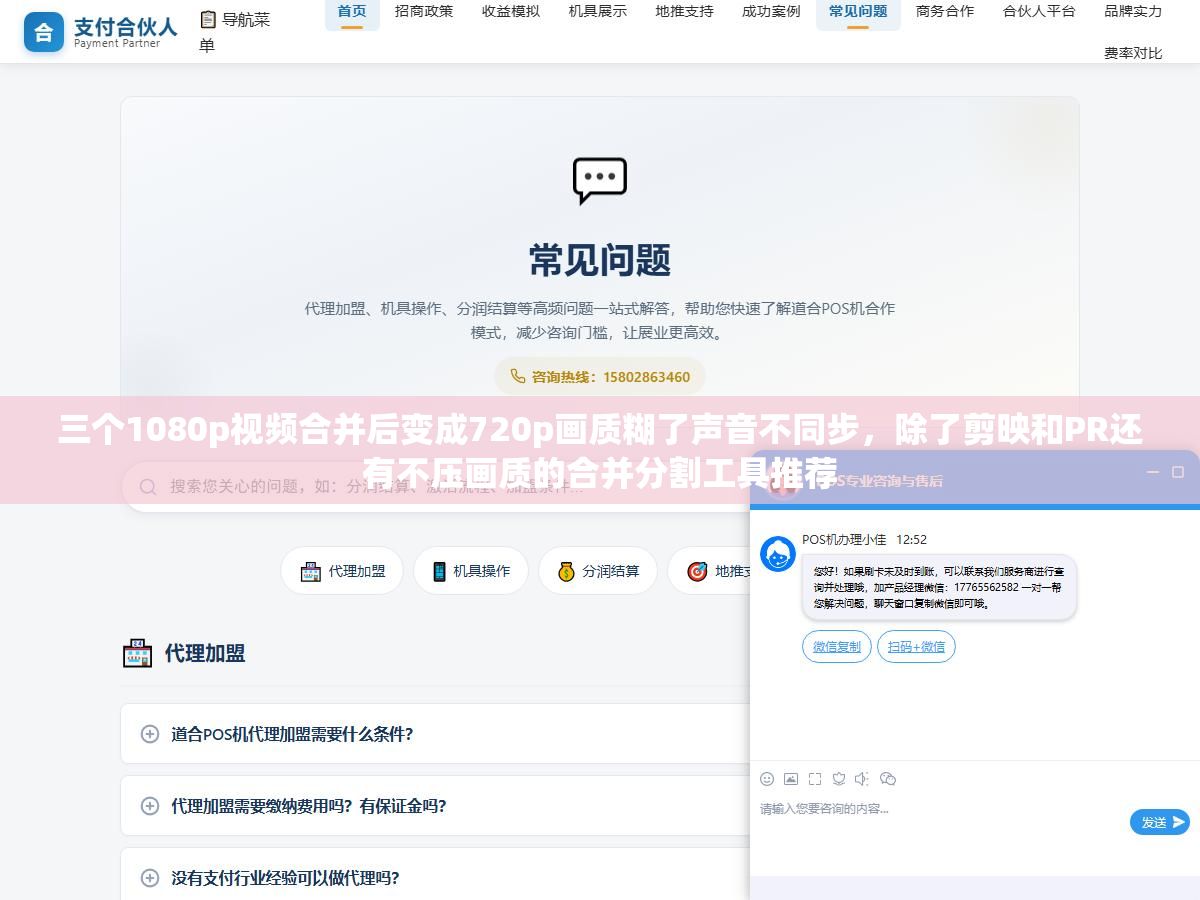Expand 代理加盟需要缴纳费用吗 question
This screenshot has height=900, width=1200.
(x=435, y=806)
